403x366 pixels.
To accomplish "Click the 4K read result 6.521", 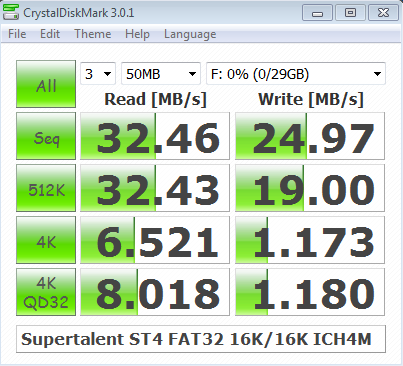I will [155, 240].
